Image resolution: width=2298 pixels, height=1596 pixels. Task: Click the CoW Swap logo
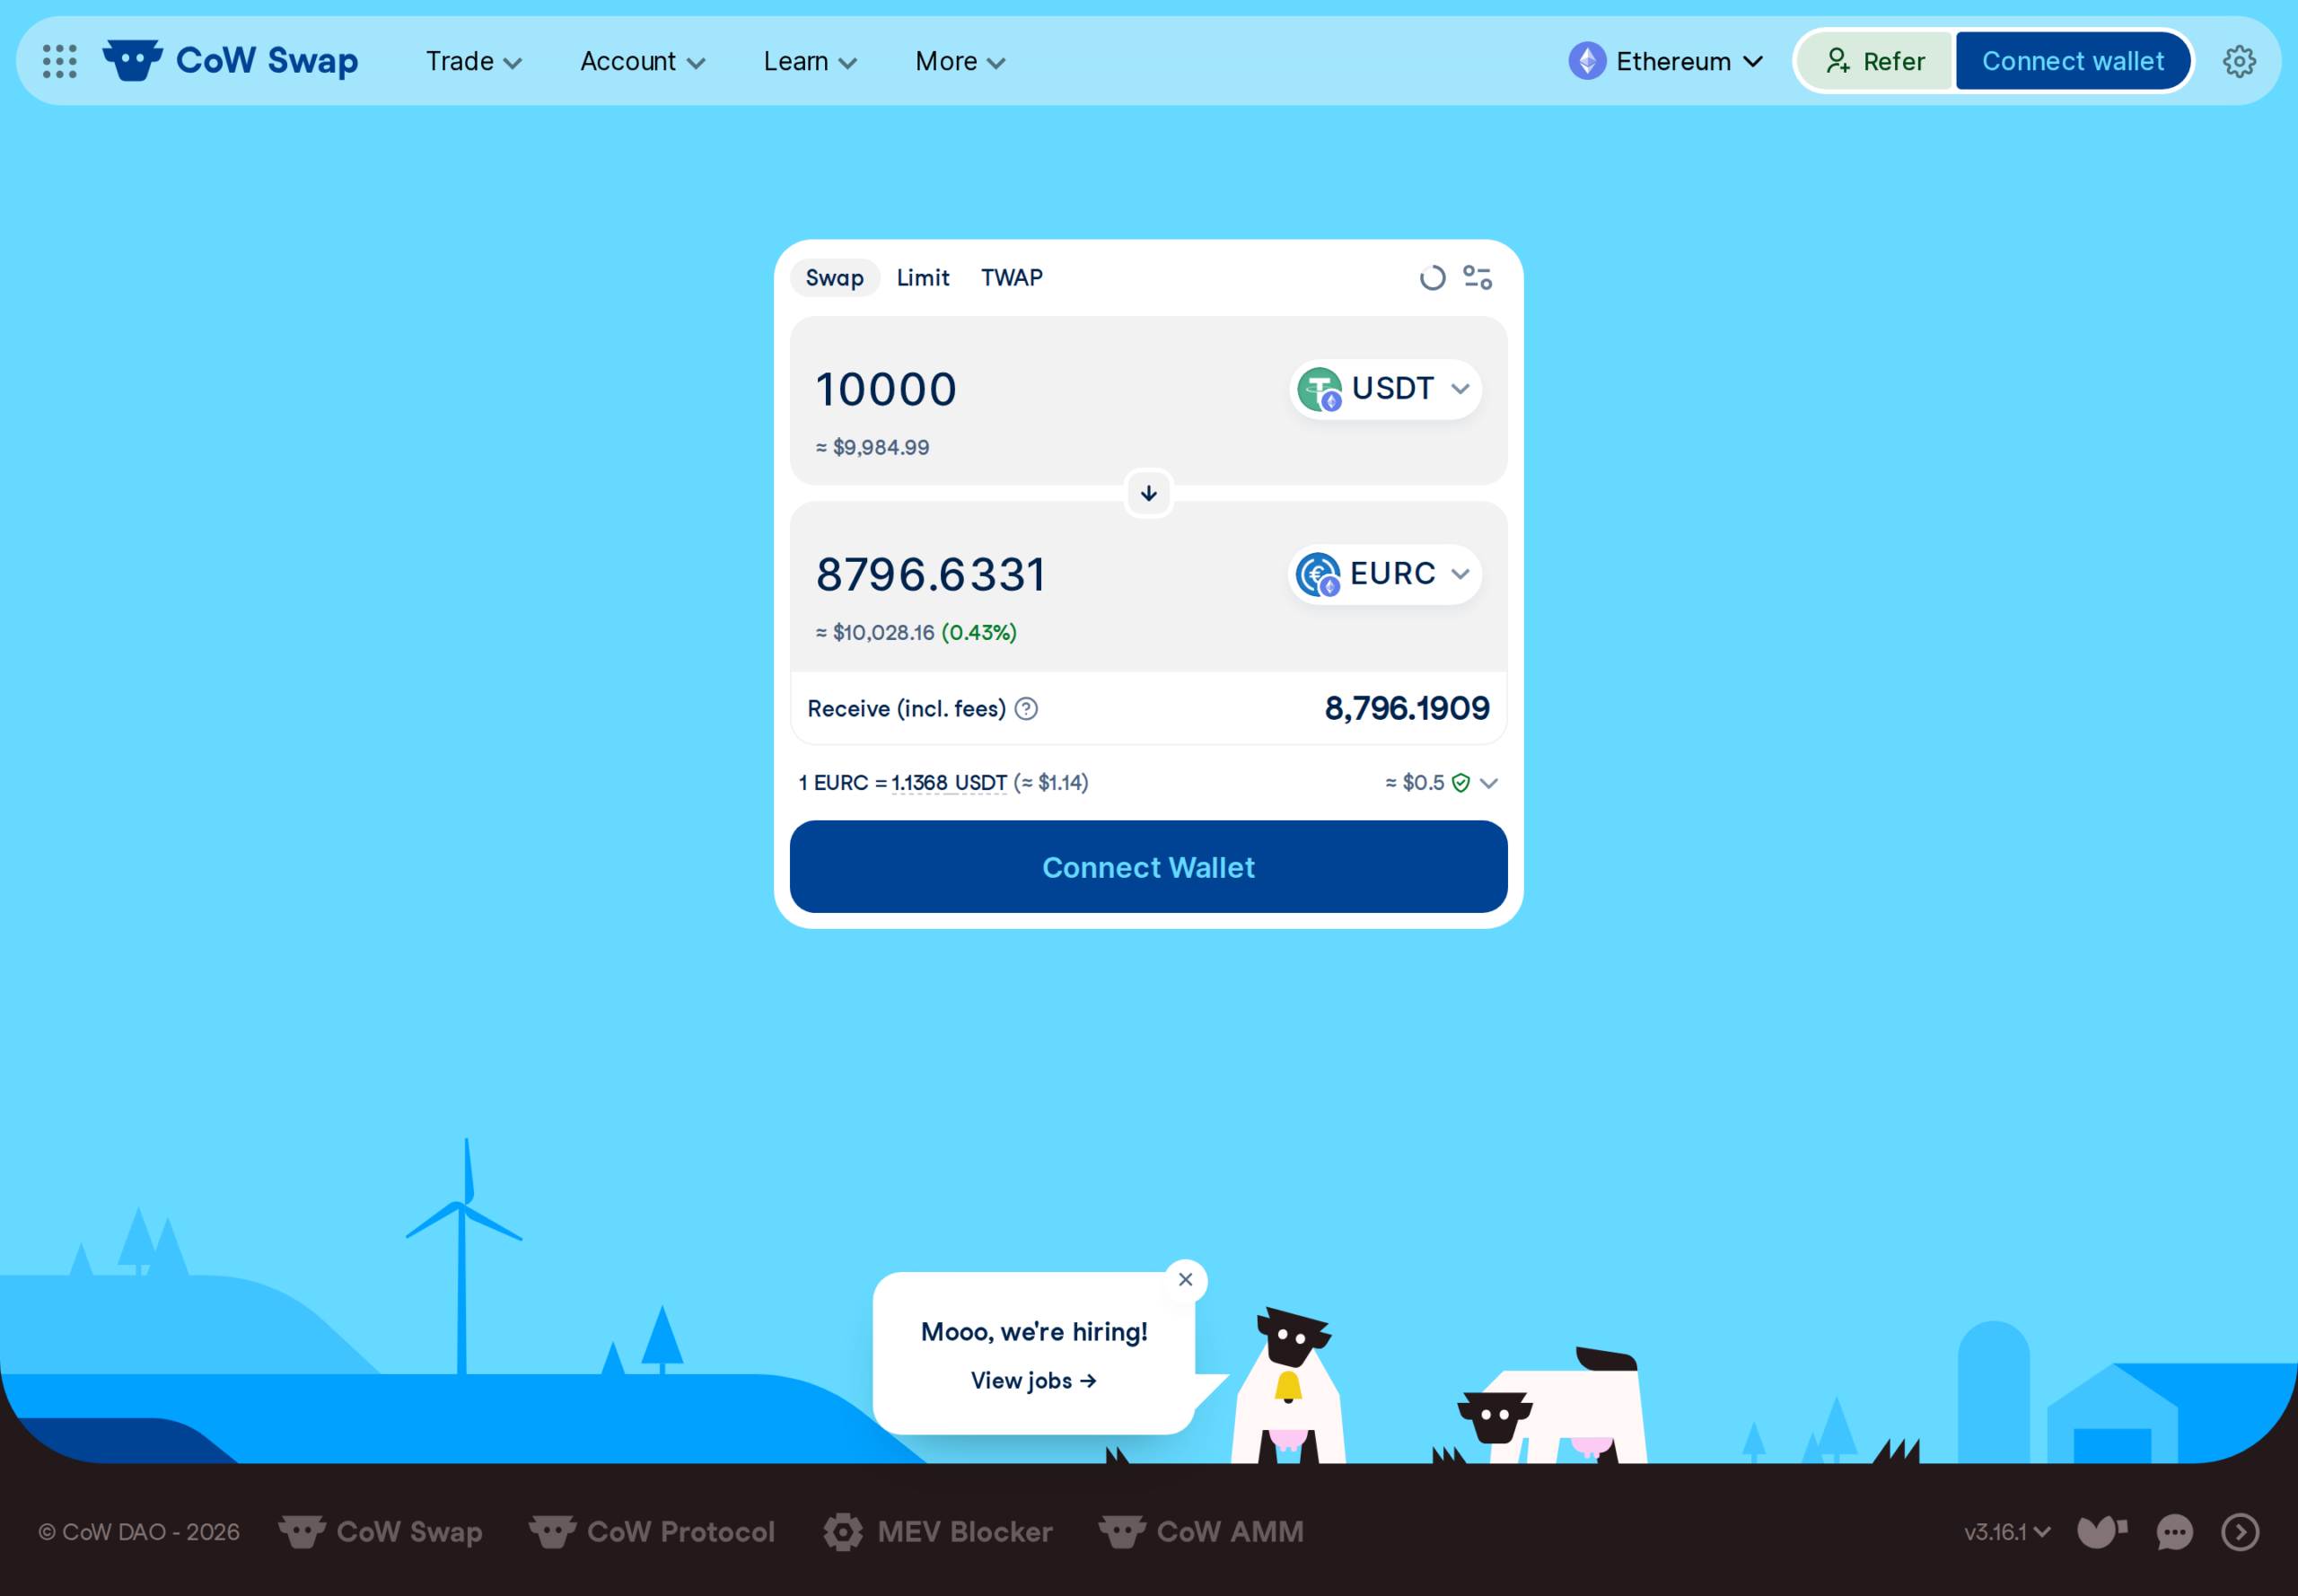231,61
